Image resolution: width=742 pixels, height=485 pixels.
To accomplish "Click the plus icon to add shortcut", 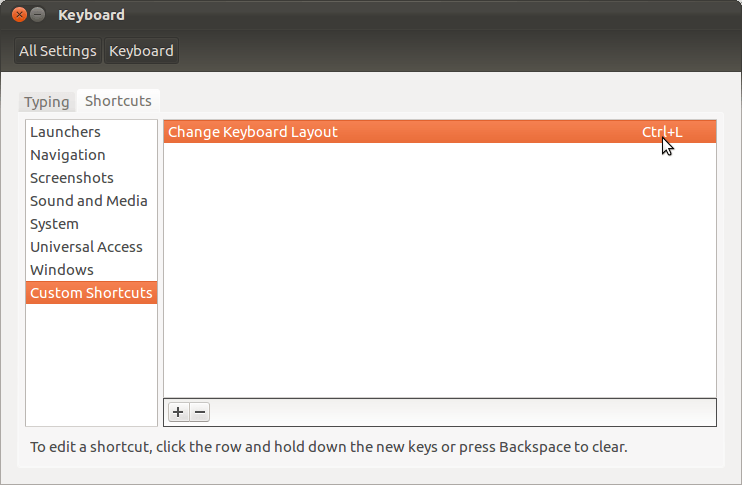I will pyautogui.click(x=177, y=412).
